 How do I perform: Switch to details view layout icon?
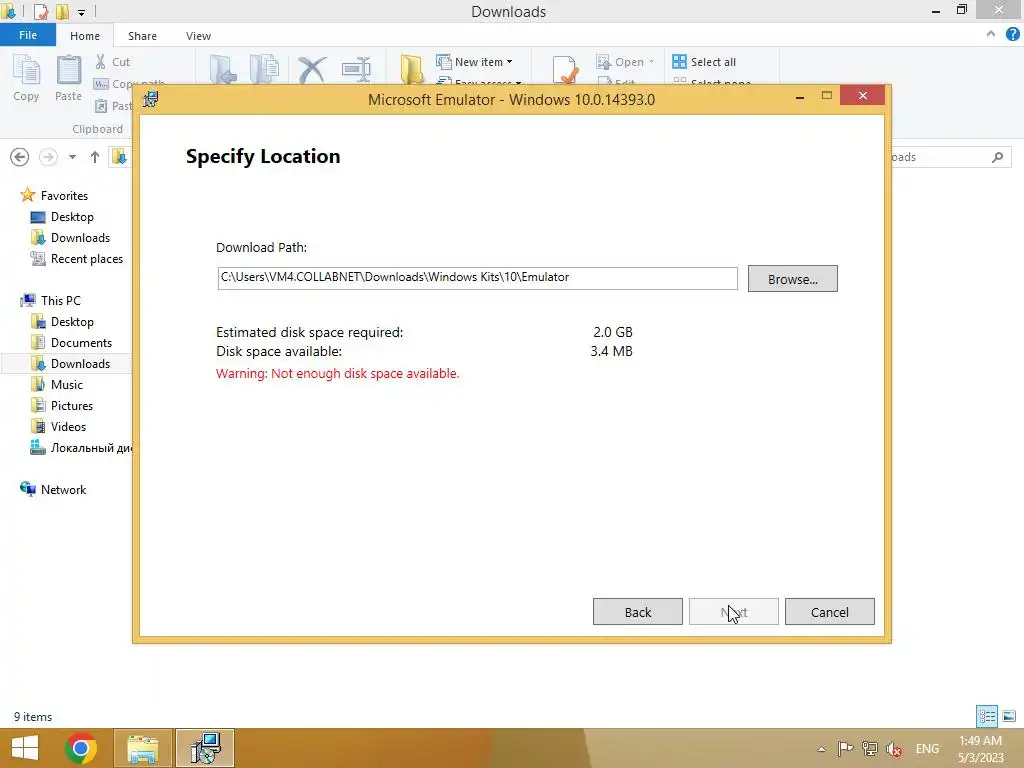(x=987, y=716)
